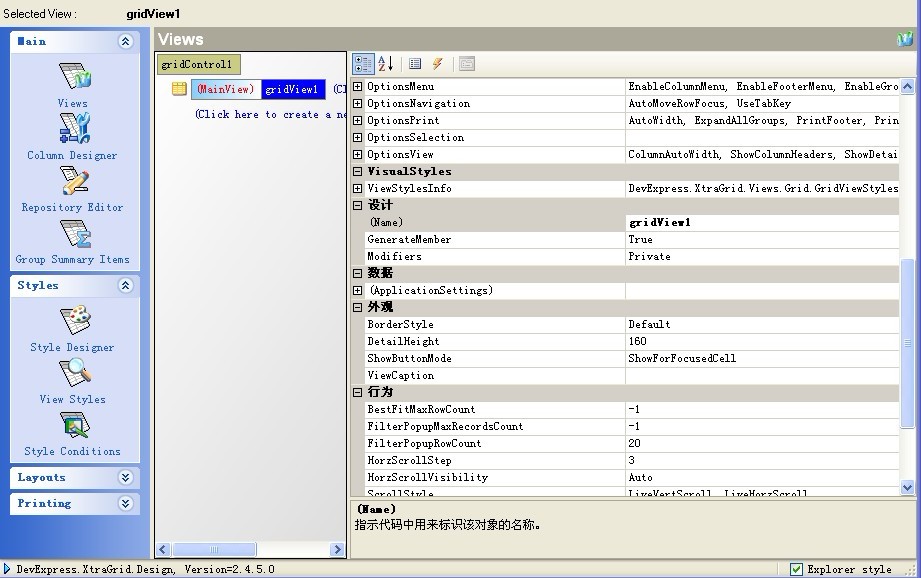Screen dimensions: 921x578
Task: Select the FilterPopupMaxRecordsCount property row
Action: click(x=632, y=426)
